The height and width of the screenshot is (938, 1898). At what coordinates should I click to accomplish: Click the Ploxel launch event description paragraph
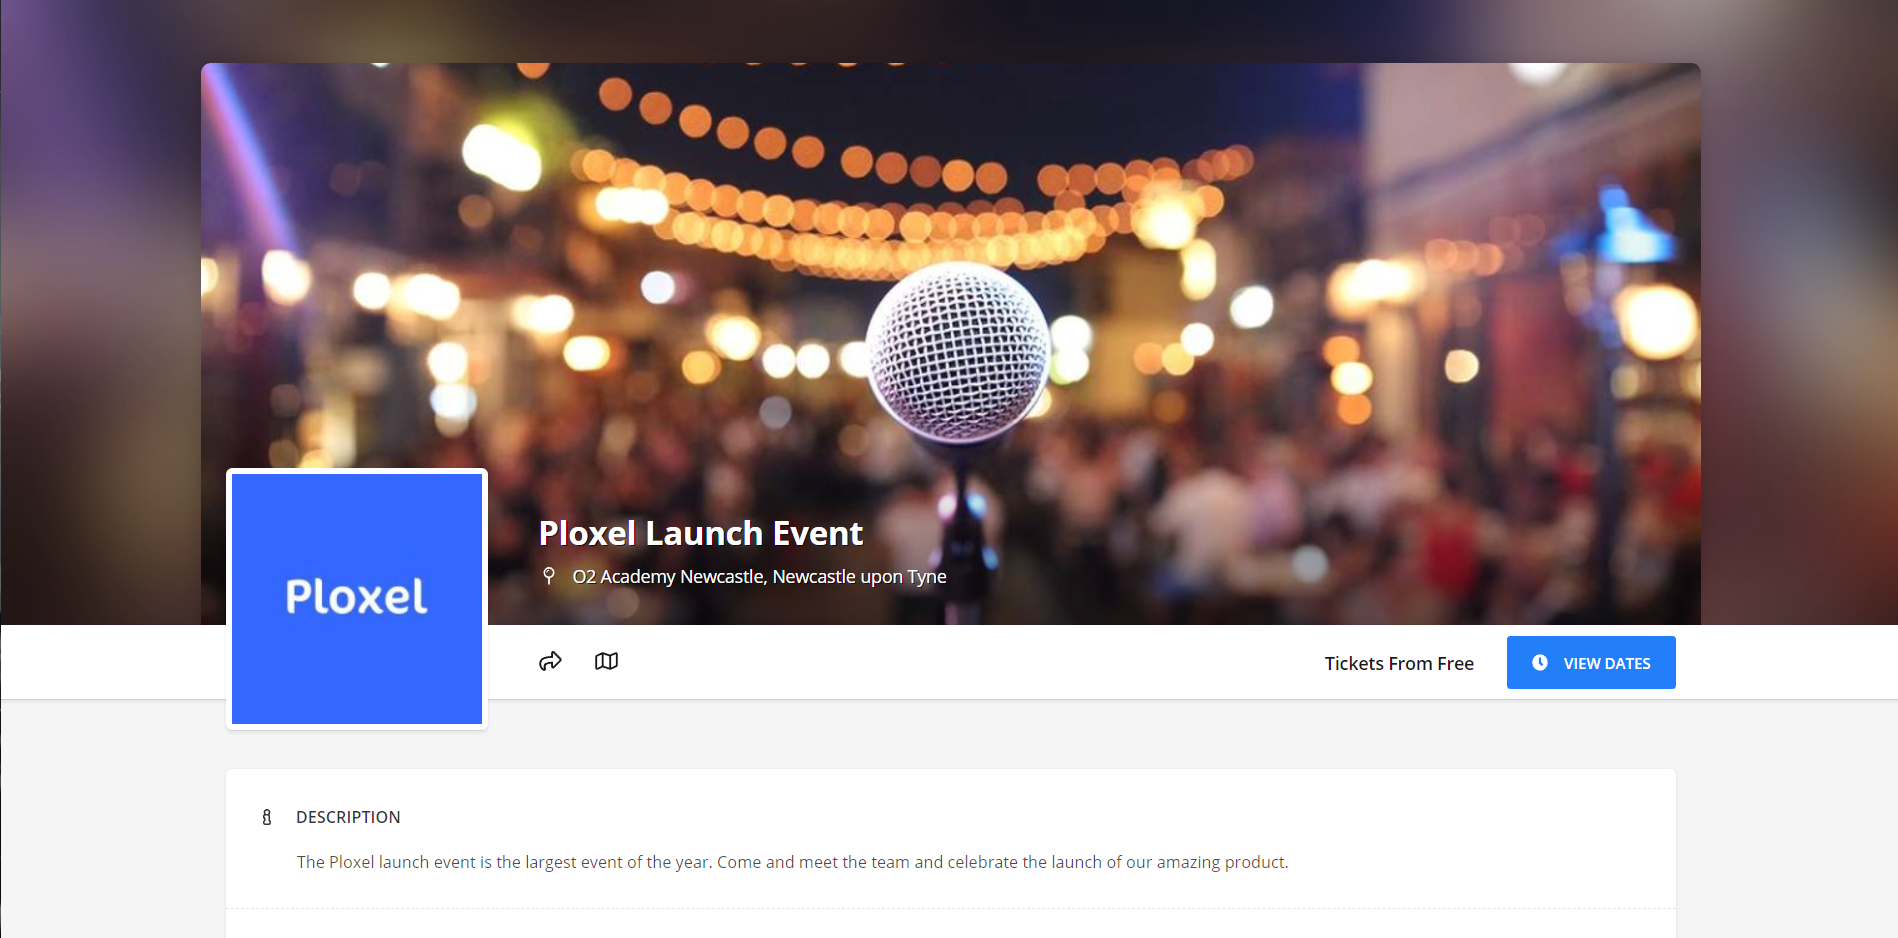792,862
